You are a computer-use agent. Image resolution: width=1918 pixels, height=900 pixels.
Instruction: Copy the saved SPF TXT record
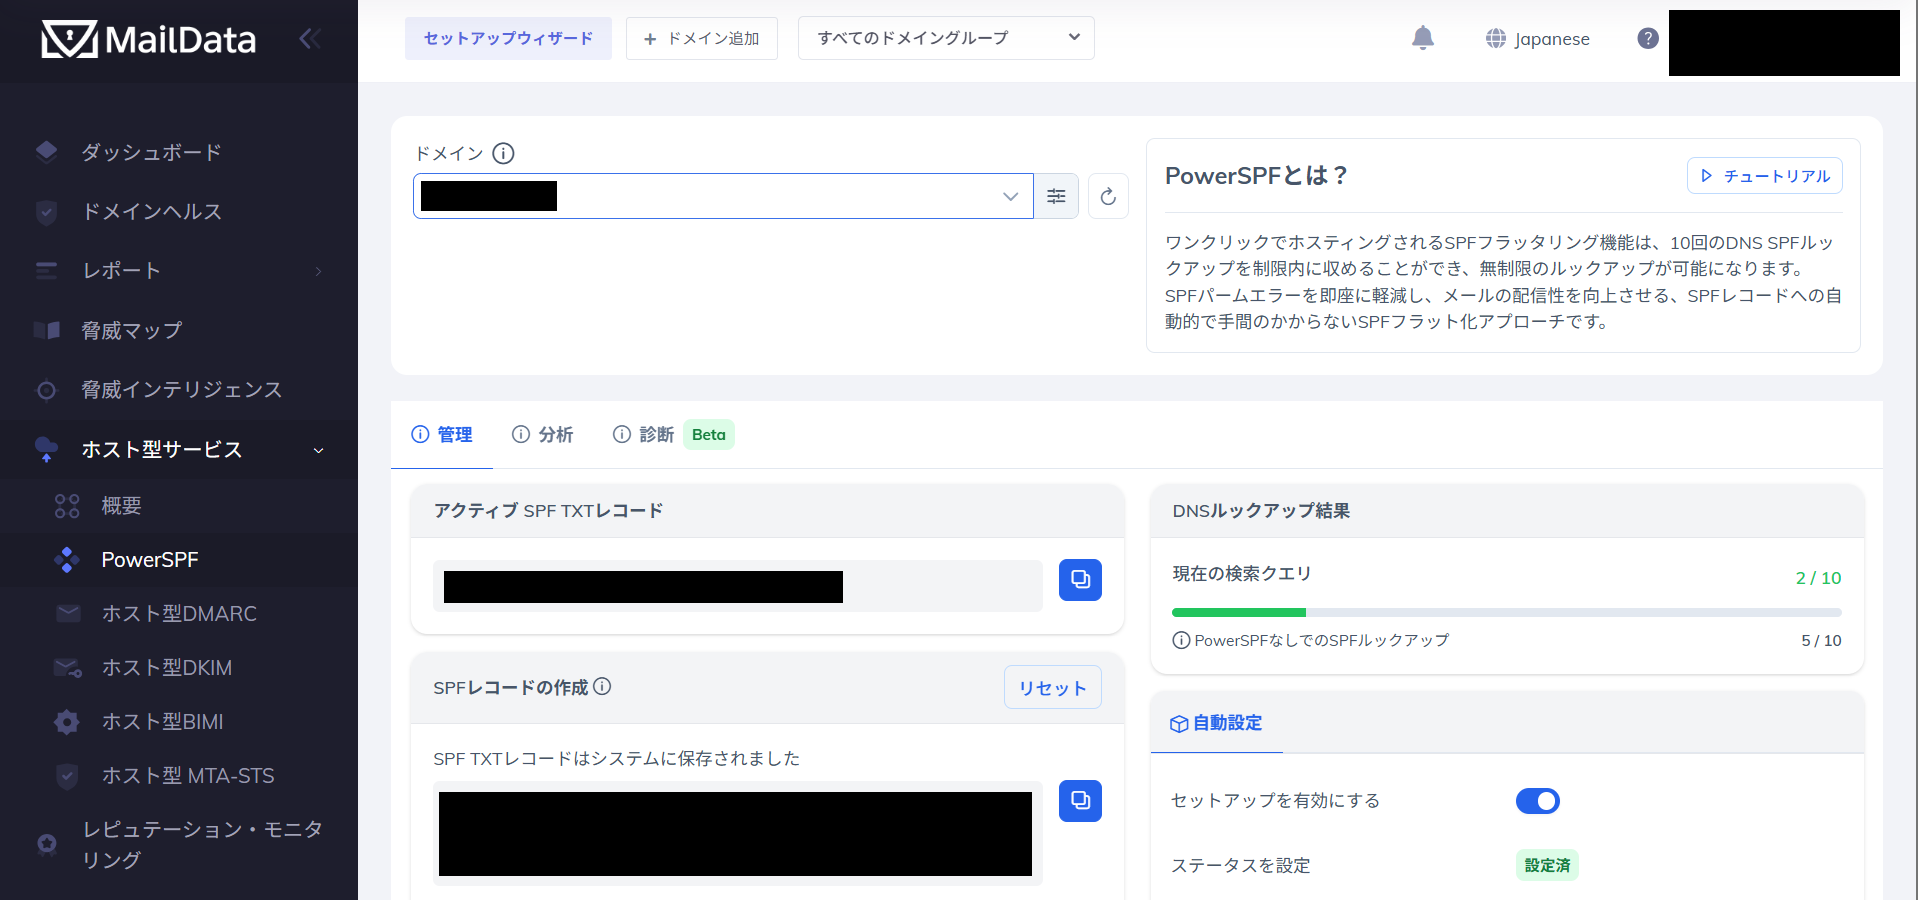1080,801
